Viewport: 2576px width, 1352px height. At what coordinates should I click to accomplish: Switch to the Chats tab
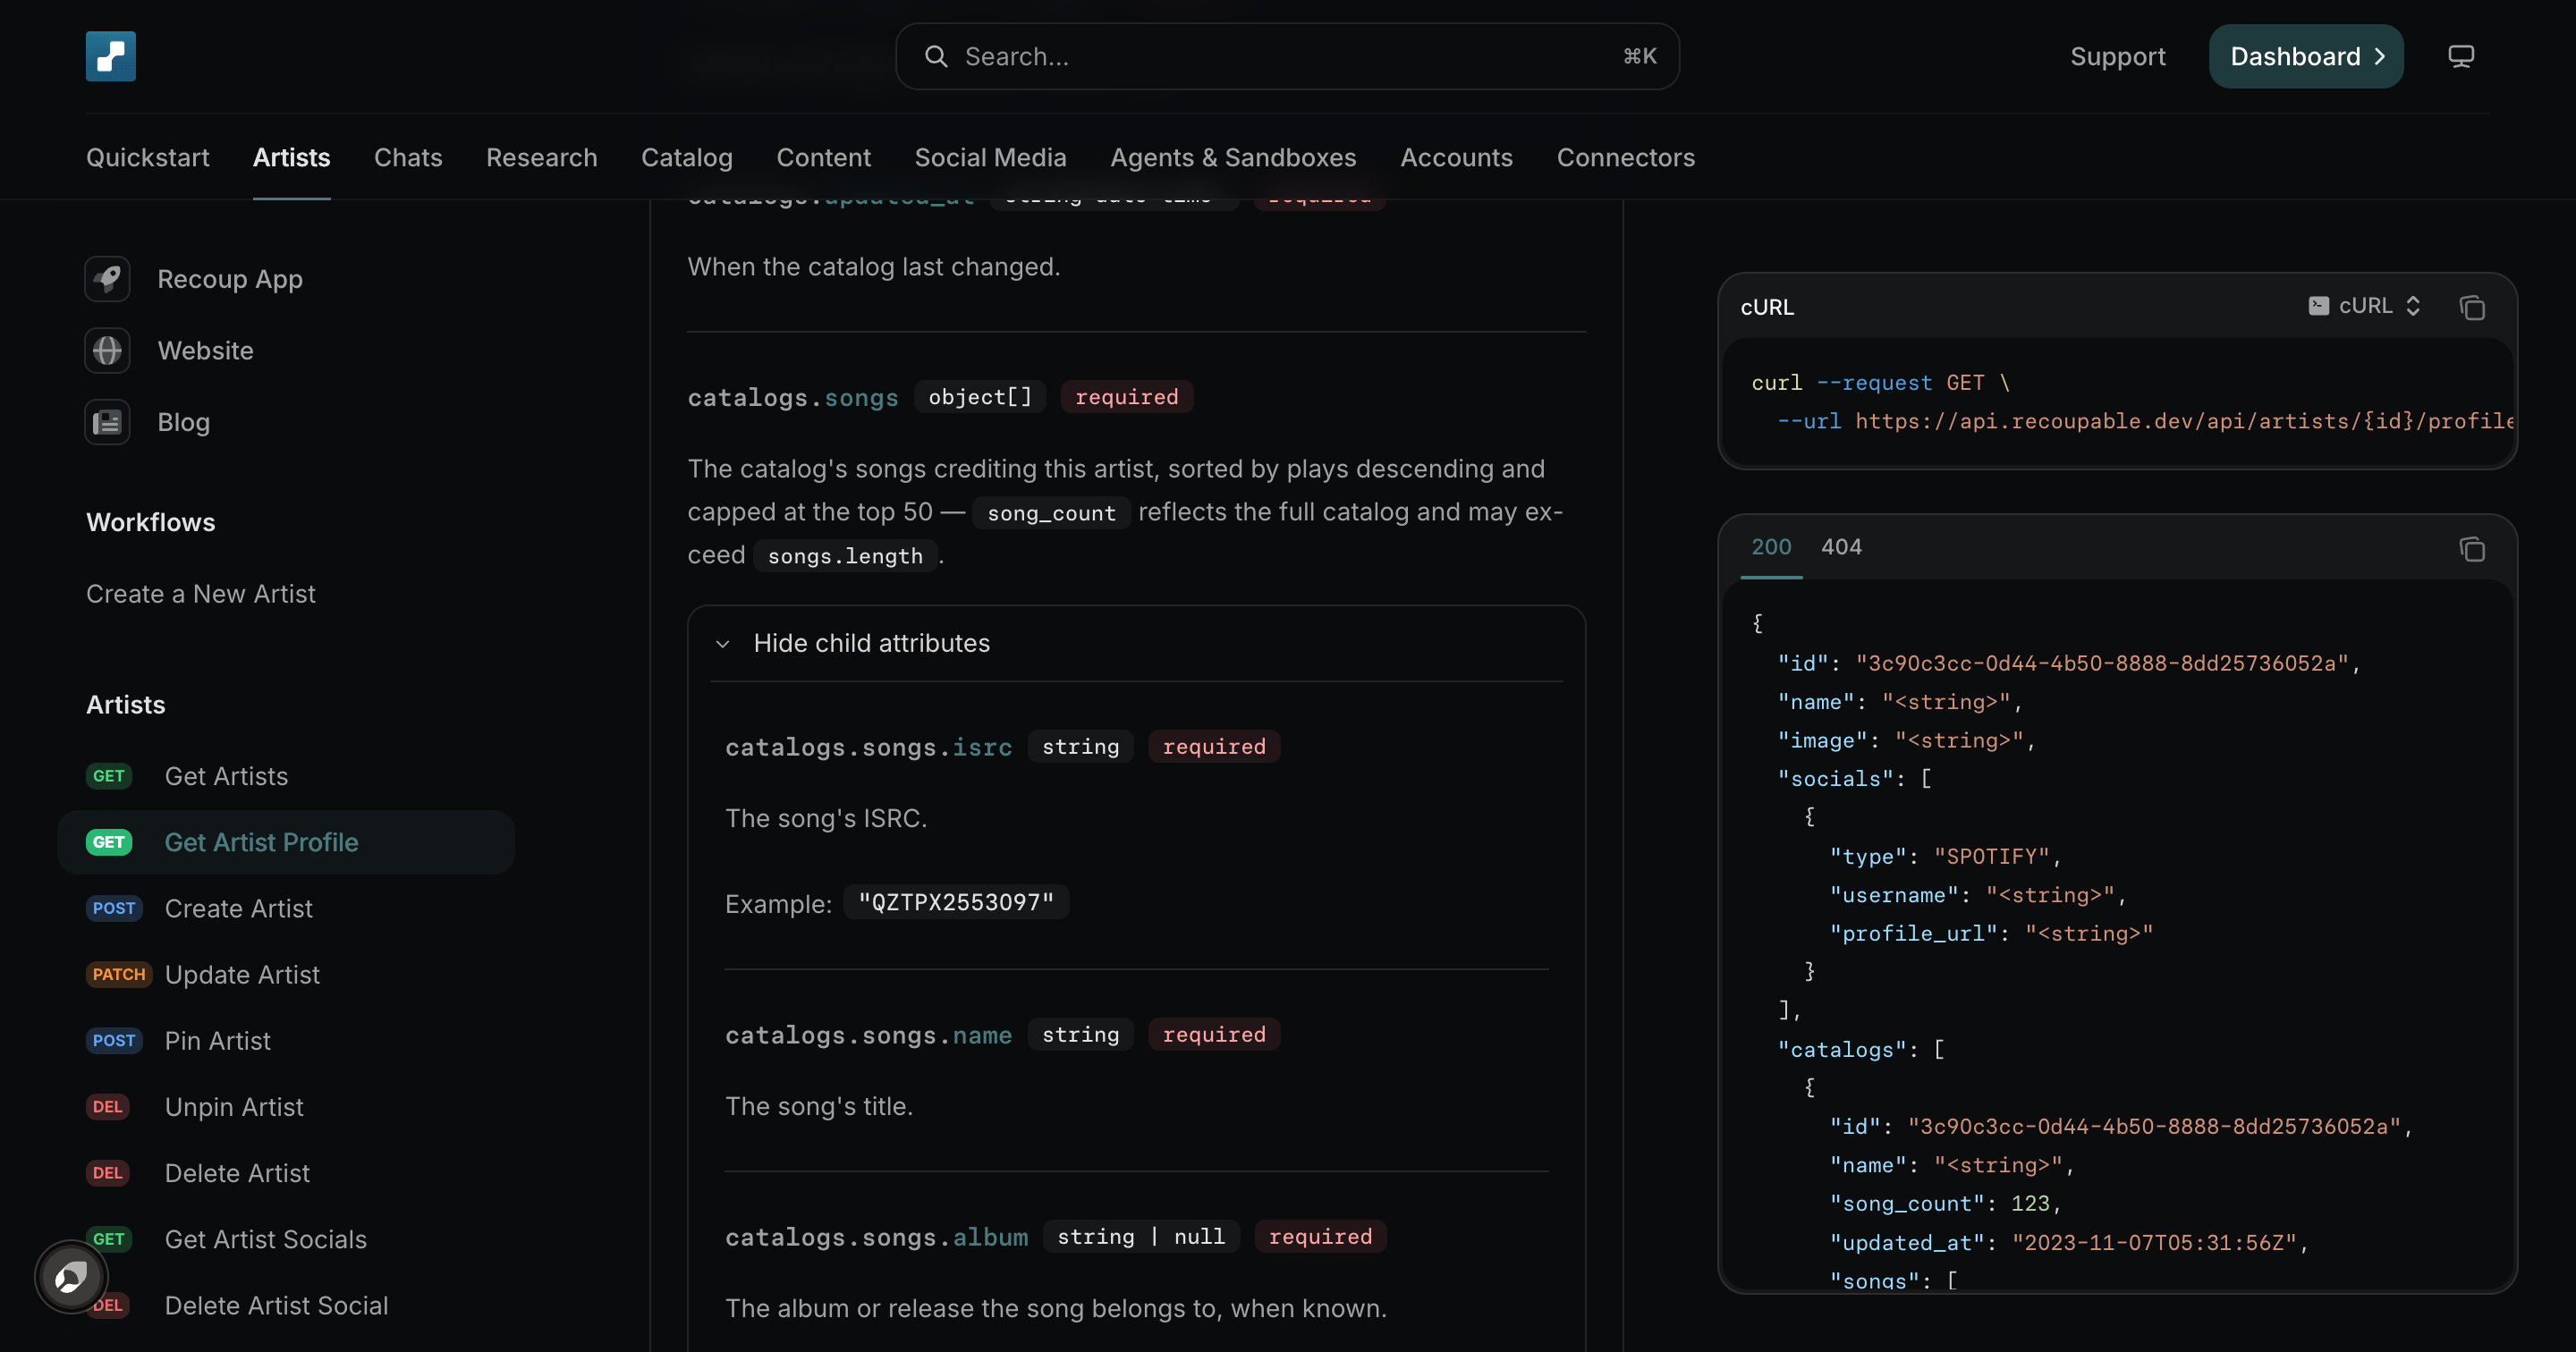(x=408, y=158)
